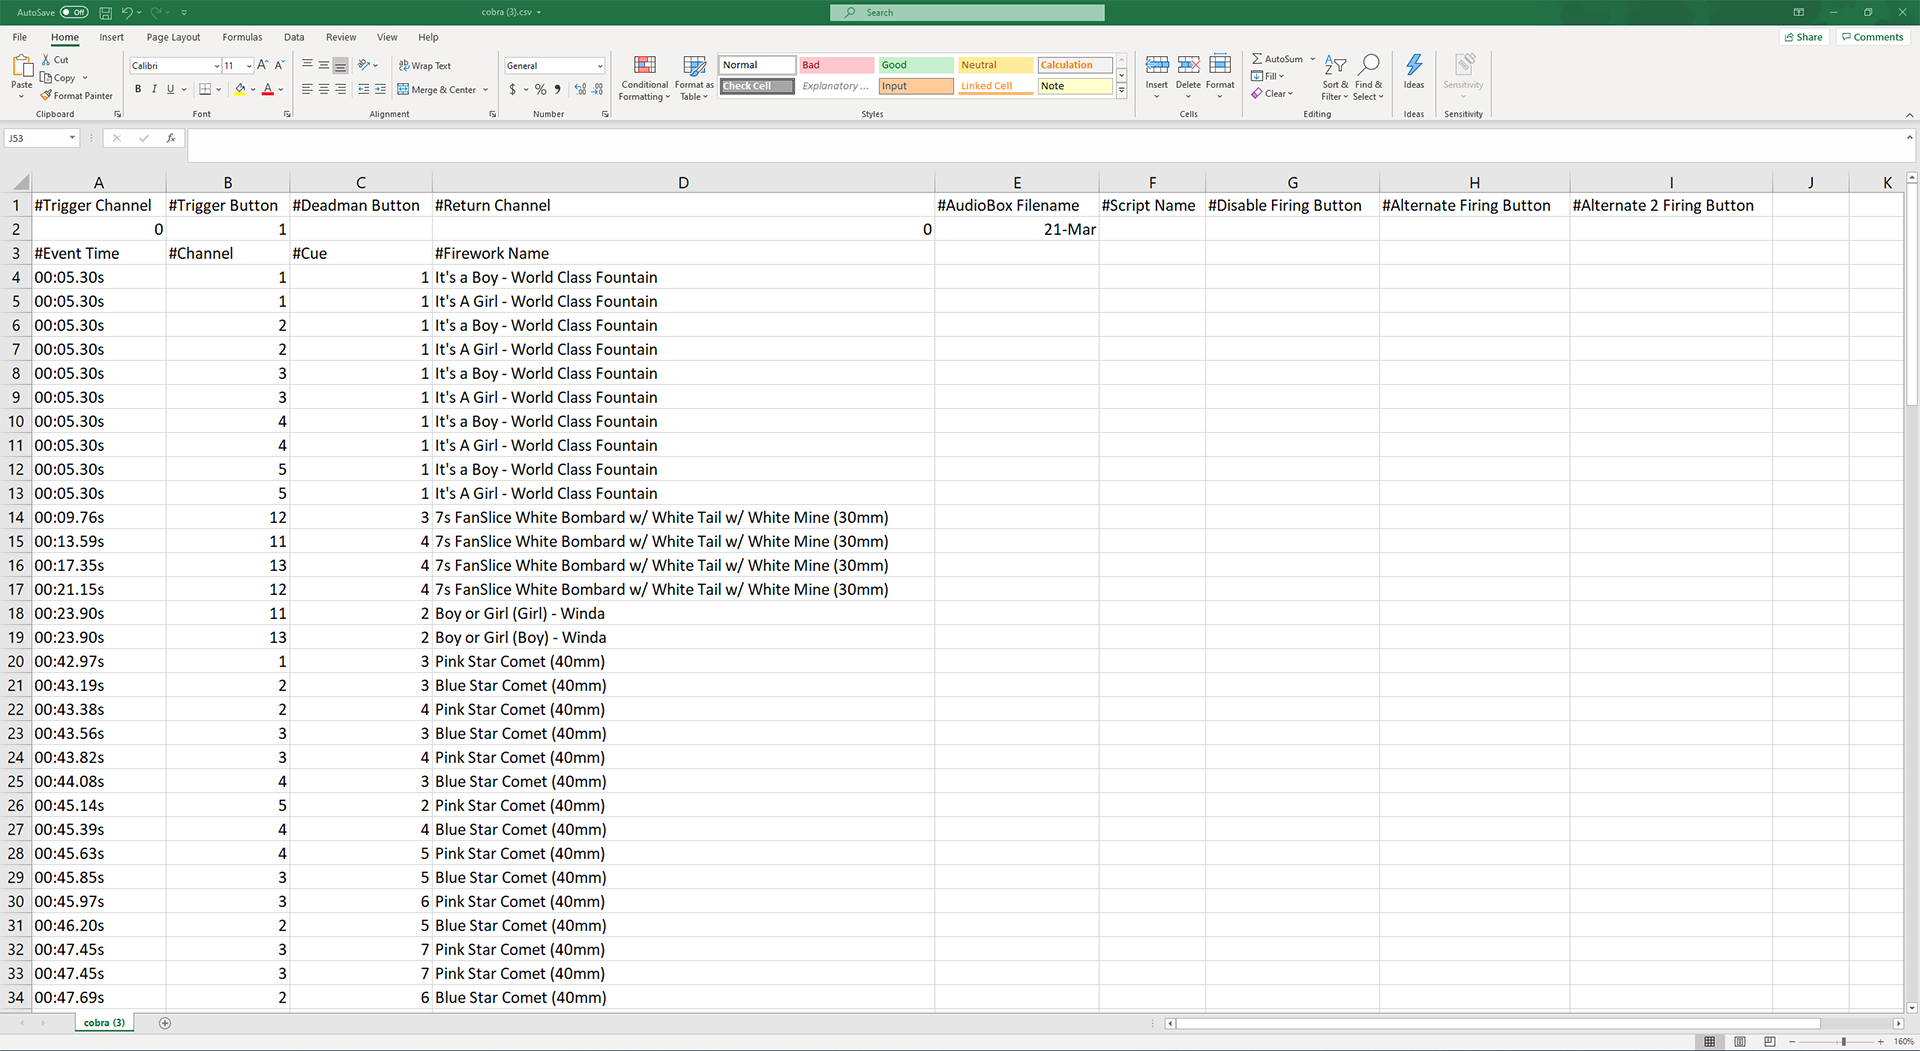Toggle the AutoSave switch
Image resolution: width=1920 pixels, height=1051 pixels.
tap(74, 13)
